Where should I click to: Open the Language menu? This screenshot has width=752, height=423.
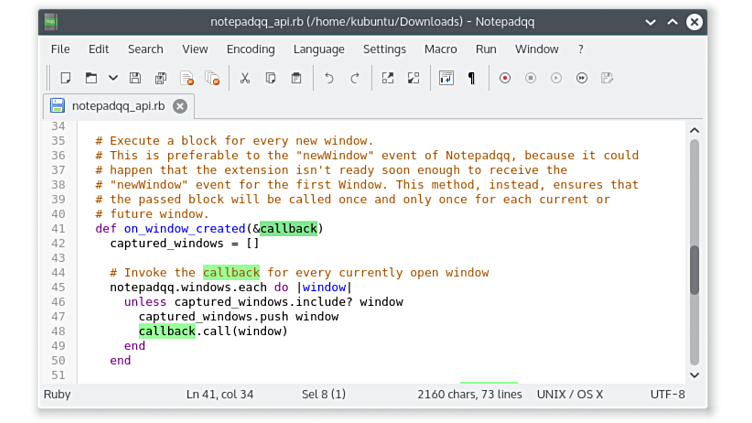318,49
